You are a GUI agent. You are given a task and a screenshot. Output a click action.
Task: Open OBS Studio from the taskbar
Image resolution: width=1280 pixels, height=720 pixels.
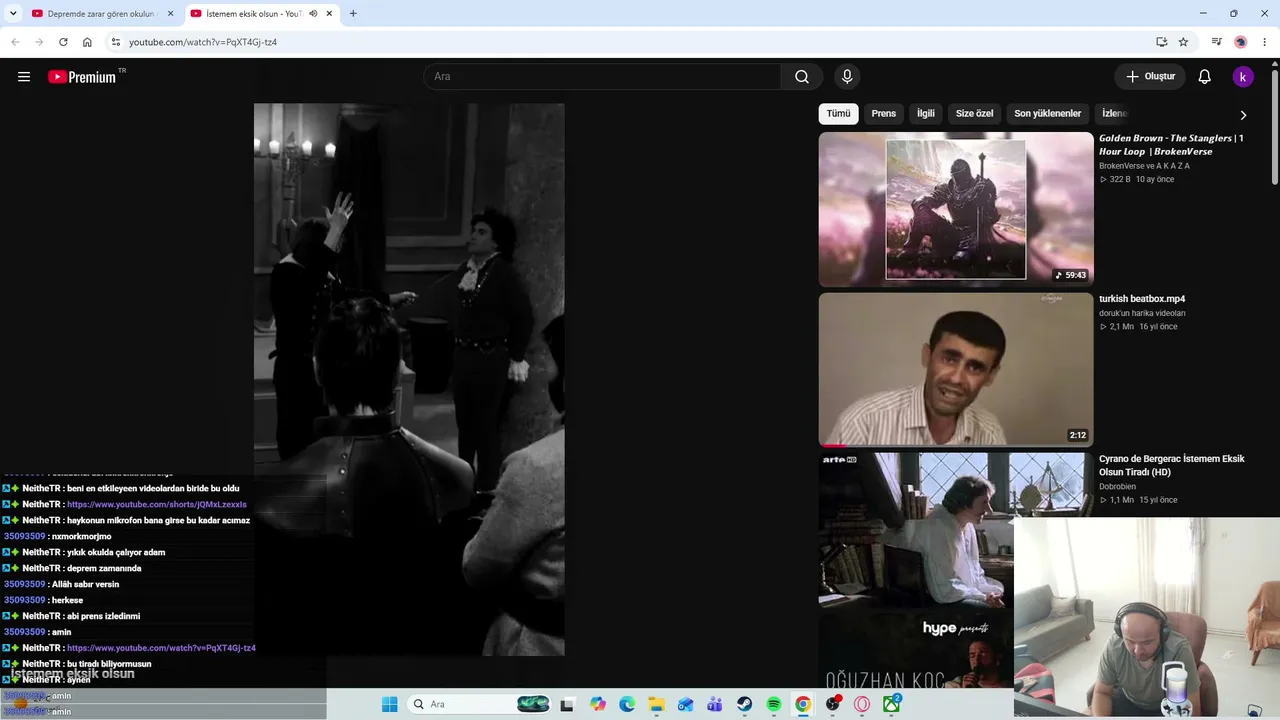click(x=833, y=704)
